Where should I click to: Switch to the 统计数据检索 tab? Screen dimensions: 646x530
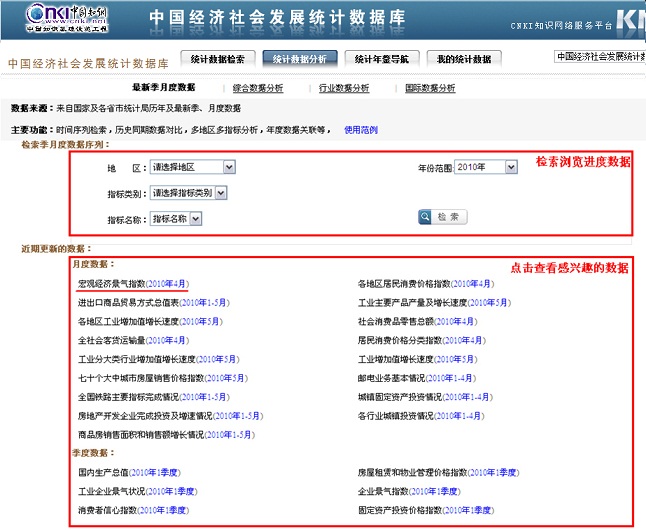tap(219, 59)
